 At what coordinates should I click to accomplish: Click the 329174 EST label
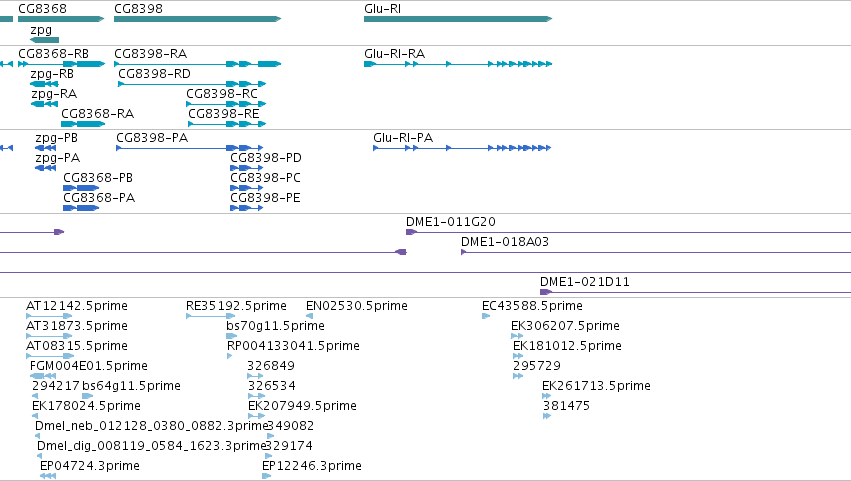point(289,446)
